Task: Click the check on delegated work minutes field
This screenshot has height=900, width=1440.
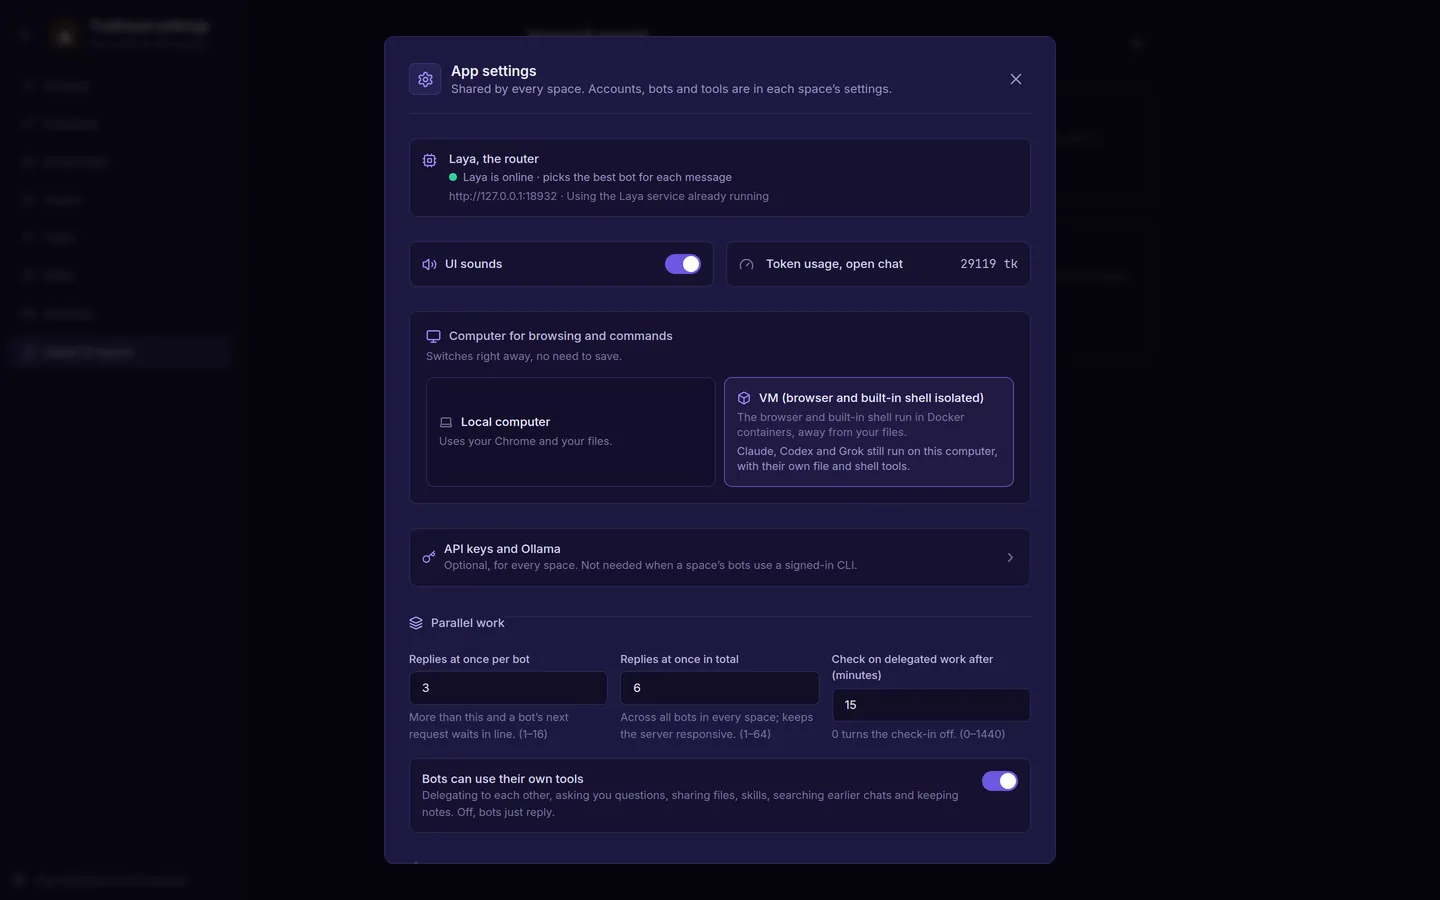Action: pos(931,705)
